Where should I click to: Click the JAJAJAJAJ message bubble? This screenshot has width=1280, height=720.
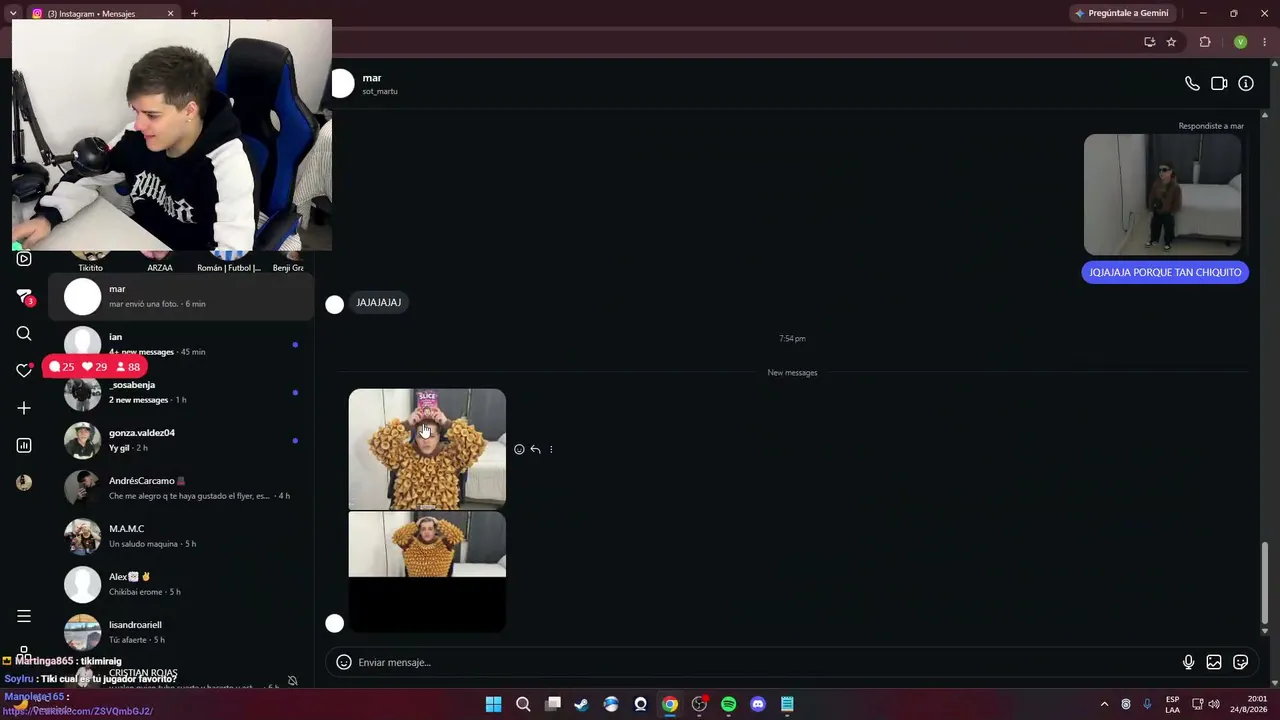tap(379, 302)
